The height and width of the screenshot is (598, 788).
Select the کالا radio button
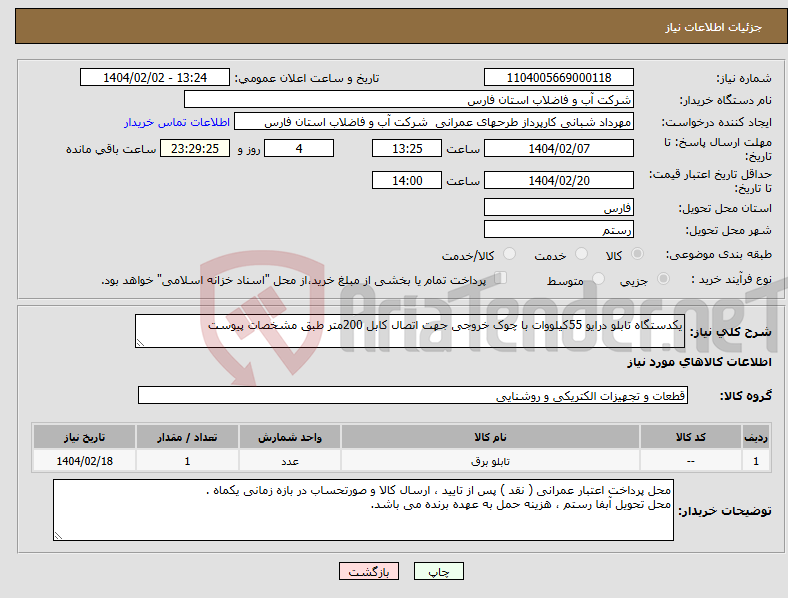(637, 254)
